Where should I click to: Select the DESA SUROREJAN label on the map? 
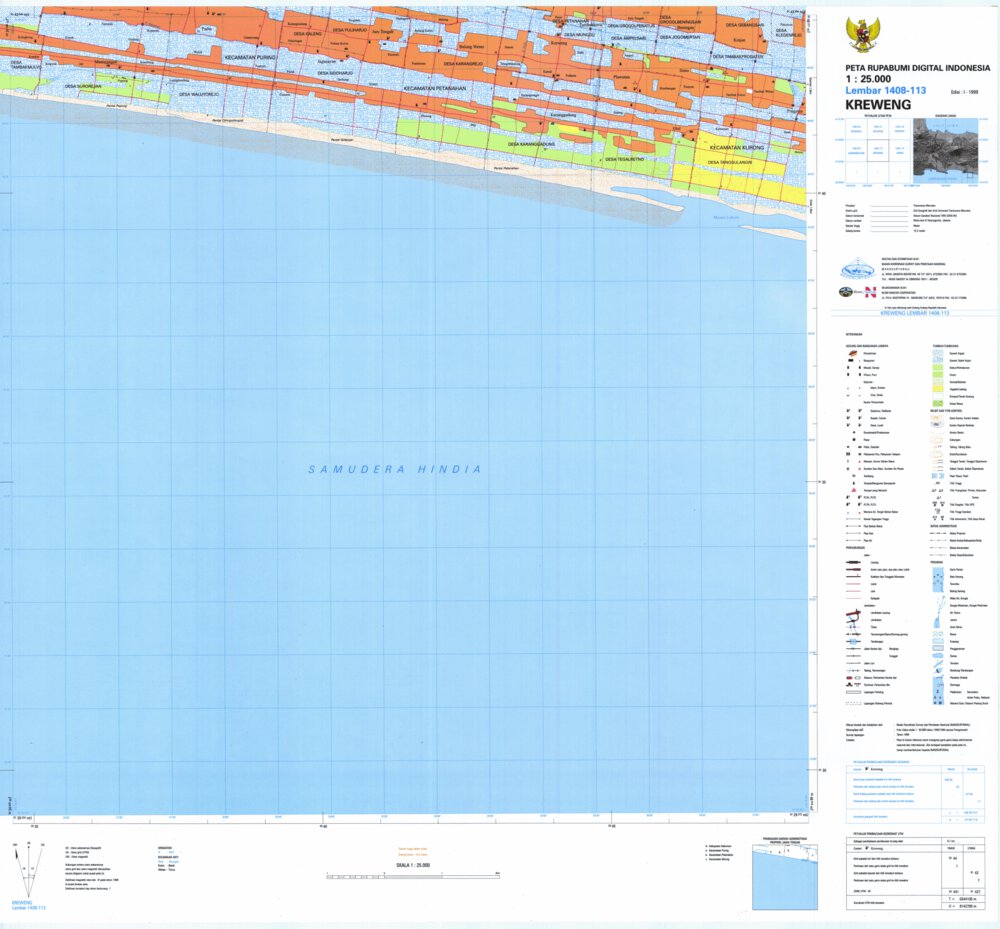(85, 86)
